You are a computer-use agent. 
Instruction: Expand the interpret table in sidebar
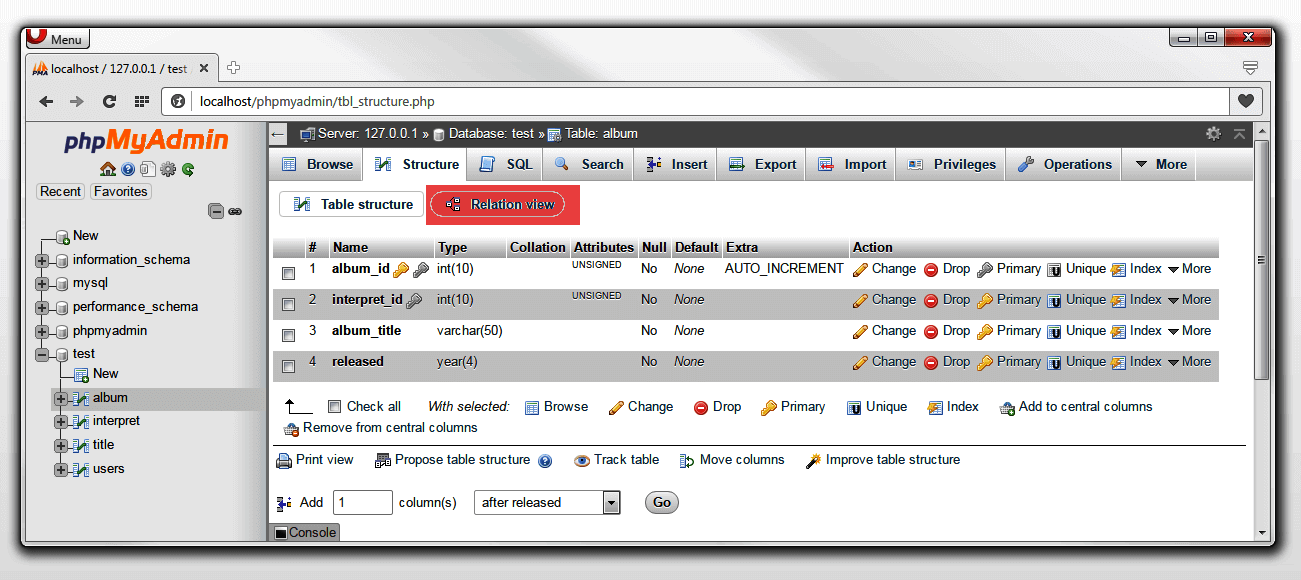coord(60,421)
